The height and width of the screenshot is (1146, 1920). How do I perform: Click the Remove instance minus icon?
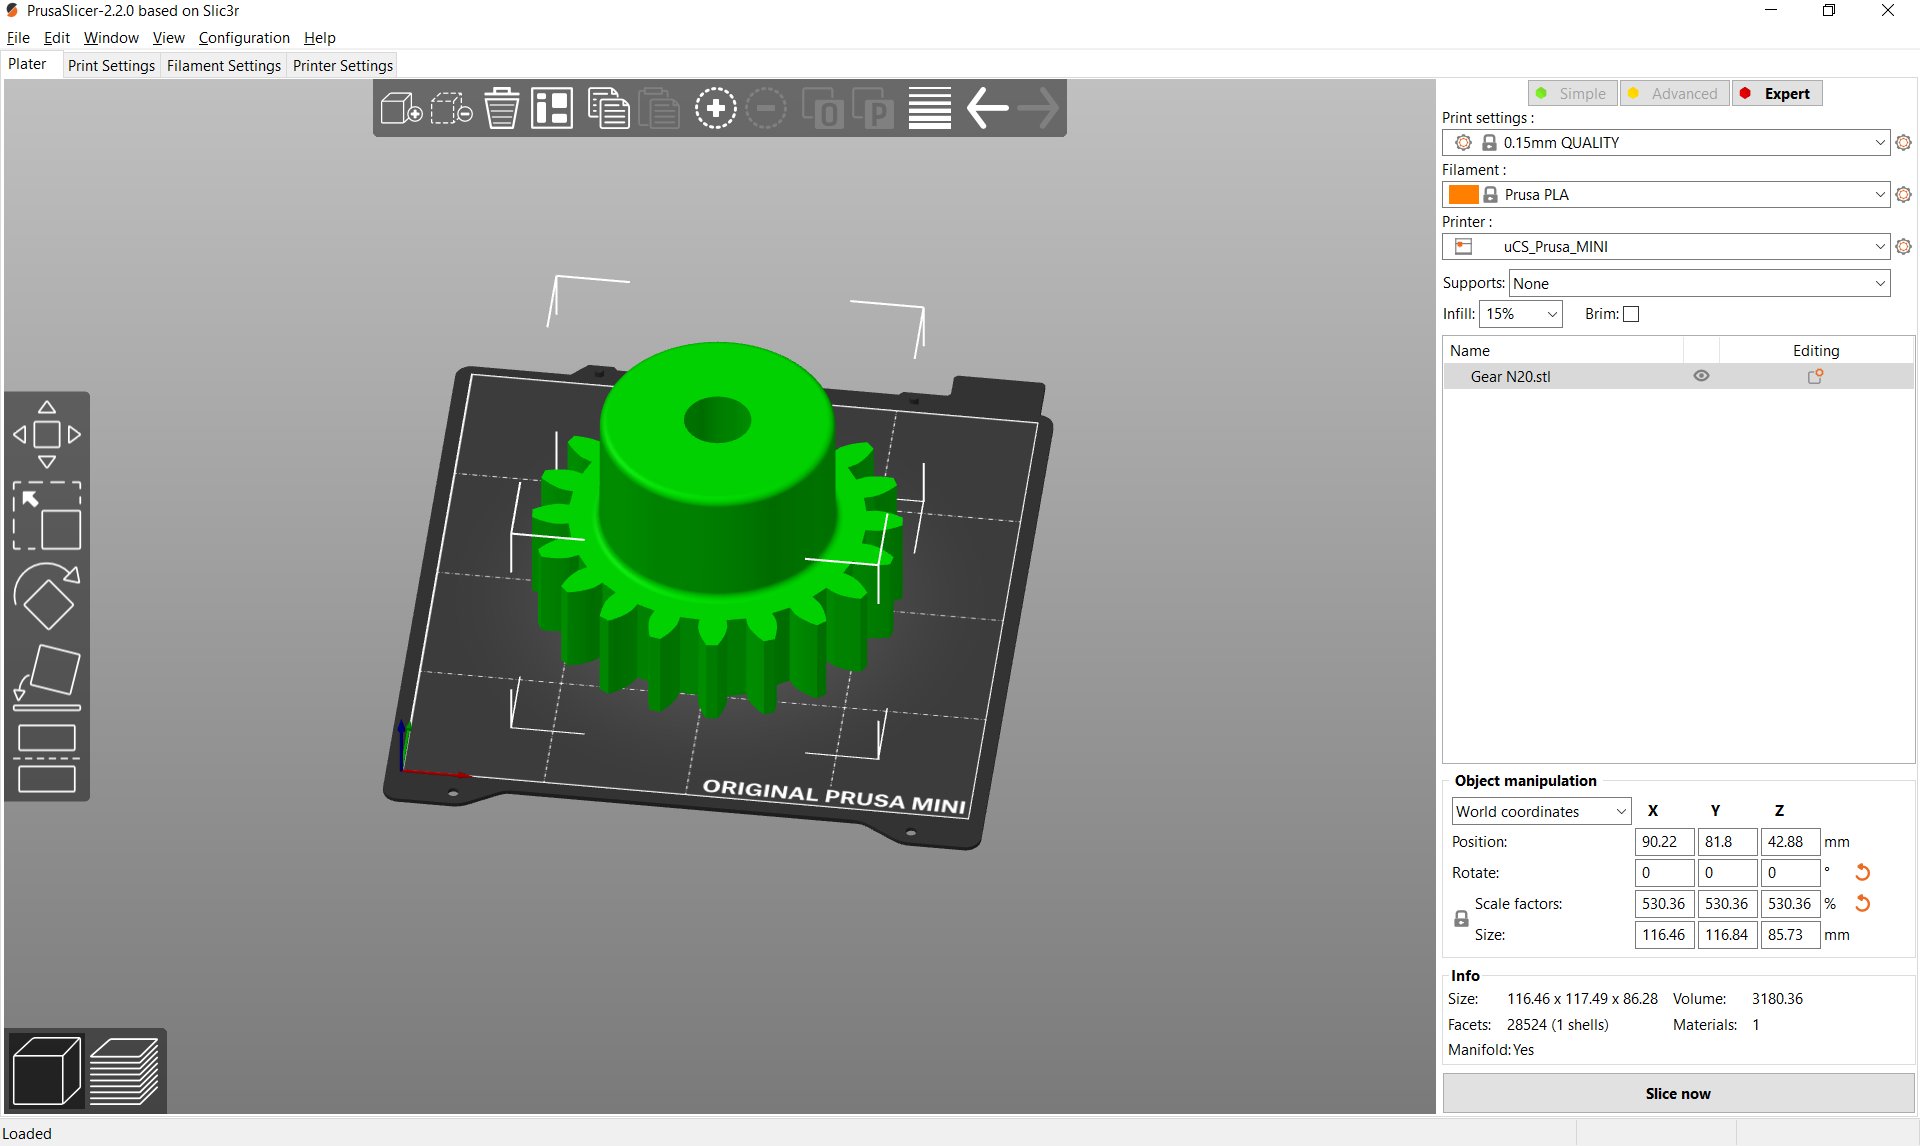766,108
